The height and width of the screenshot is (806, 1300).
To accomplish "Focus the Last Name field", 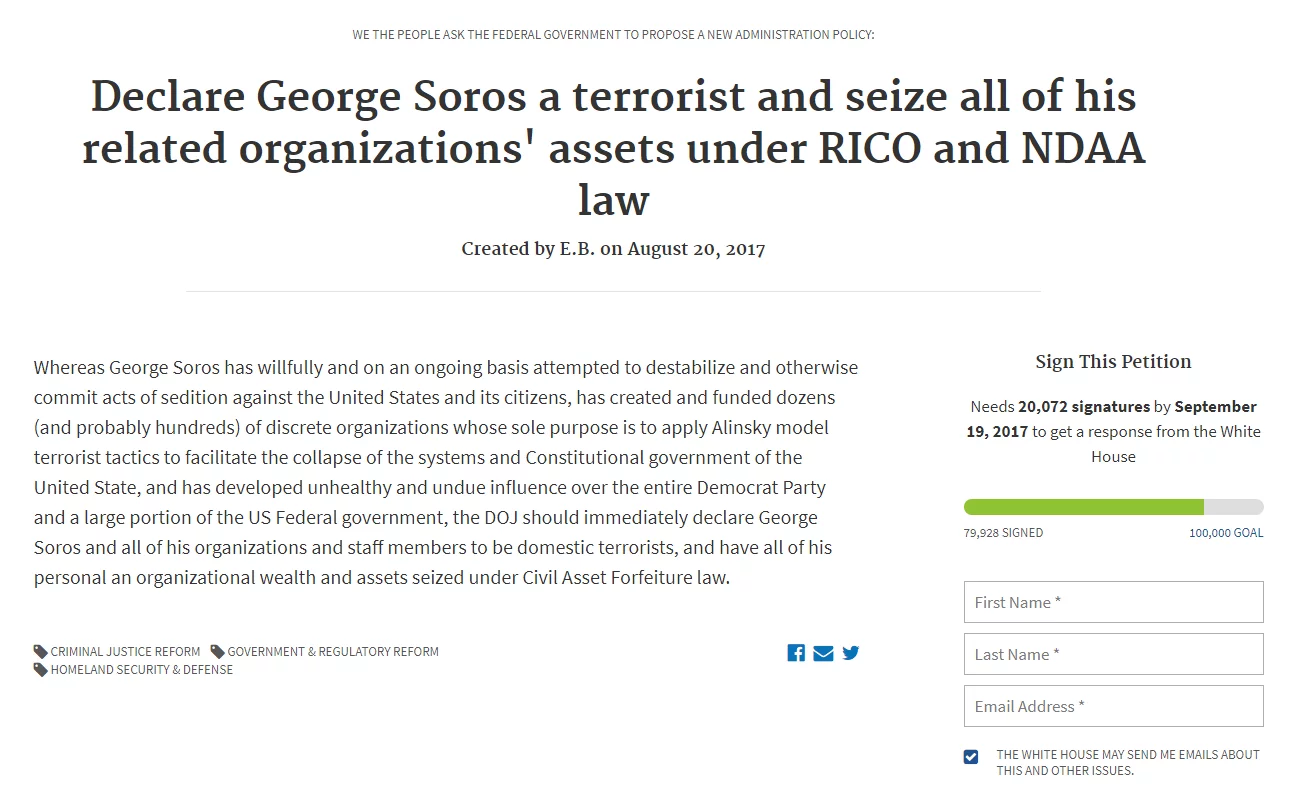I will (x=1113, y=654).
